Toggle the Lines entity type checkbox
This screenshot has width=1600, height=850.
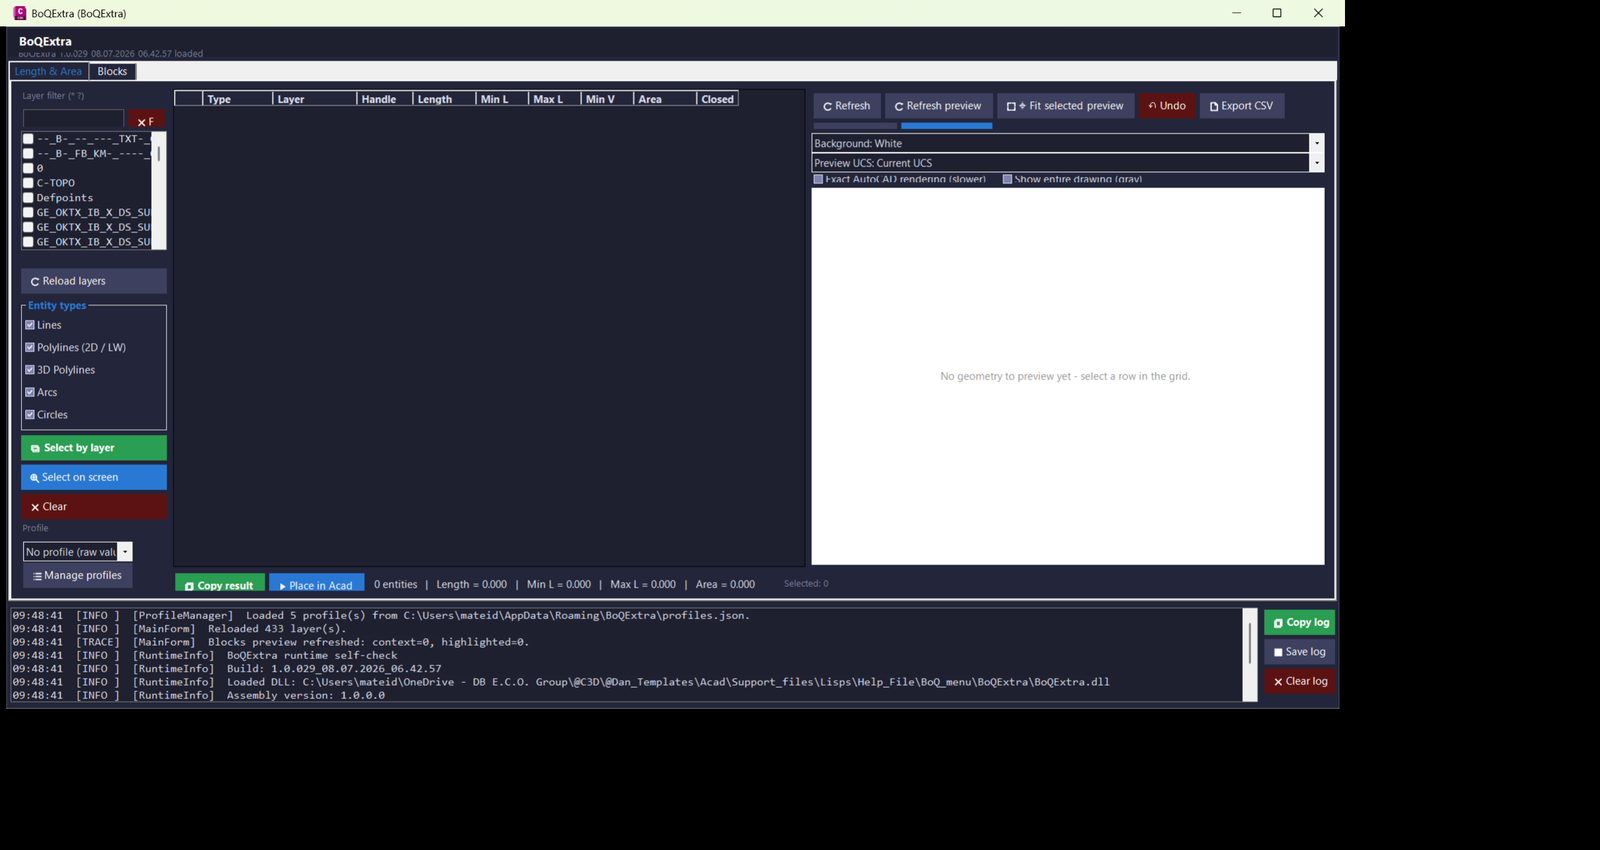tap(30, 325)
